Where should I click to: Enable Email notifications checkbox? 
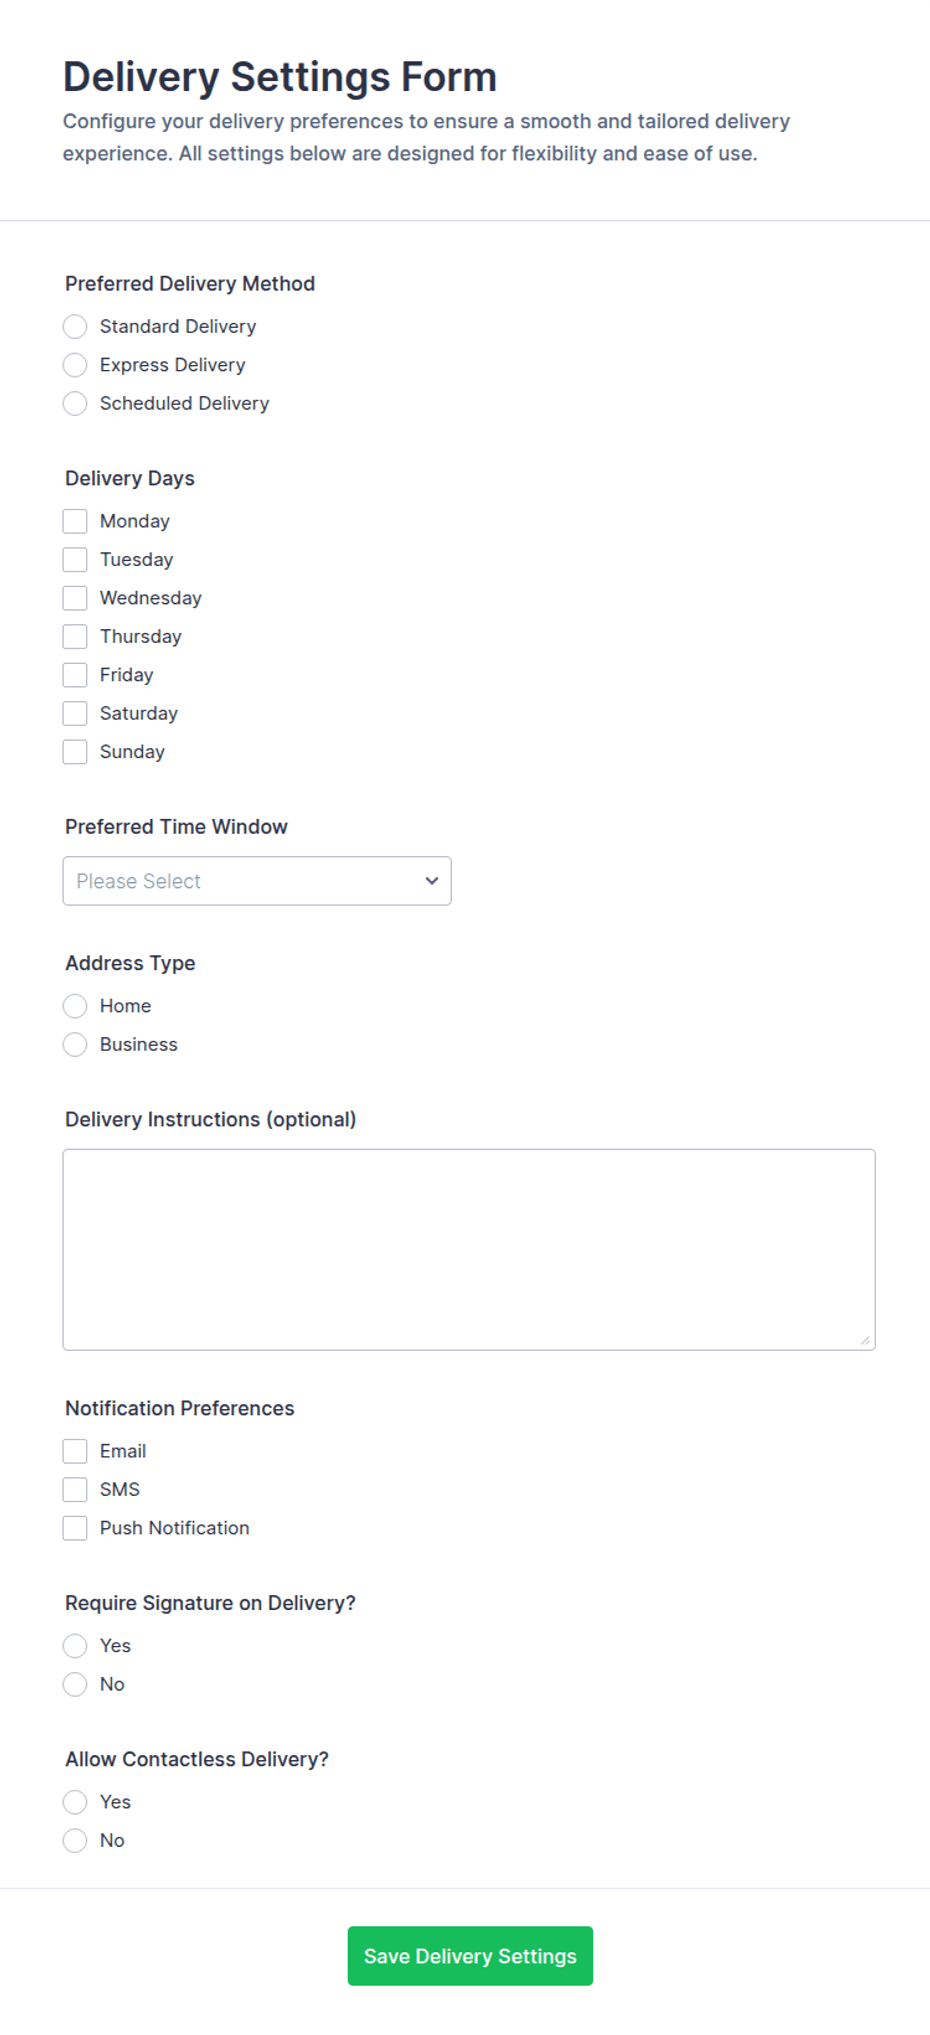click(x=75, y=1451)
